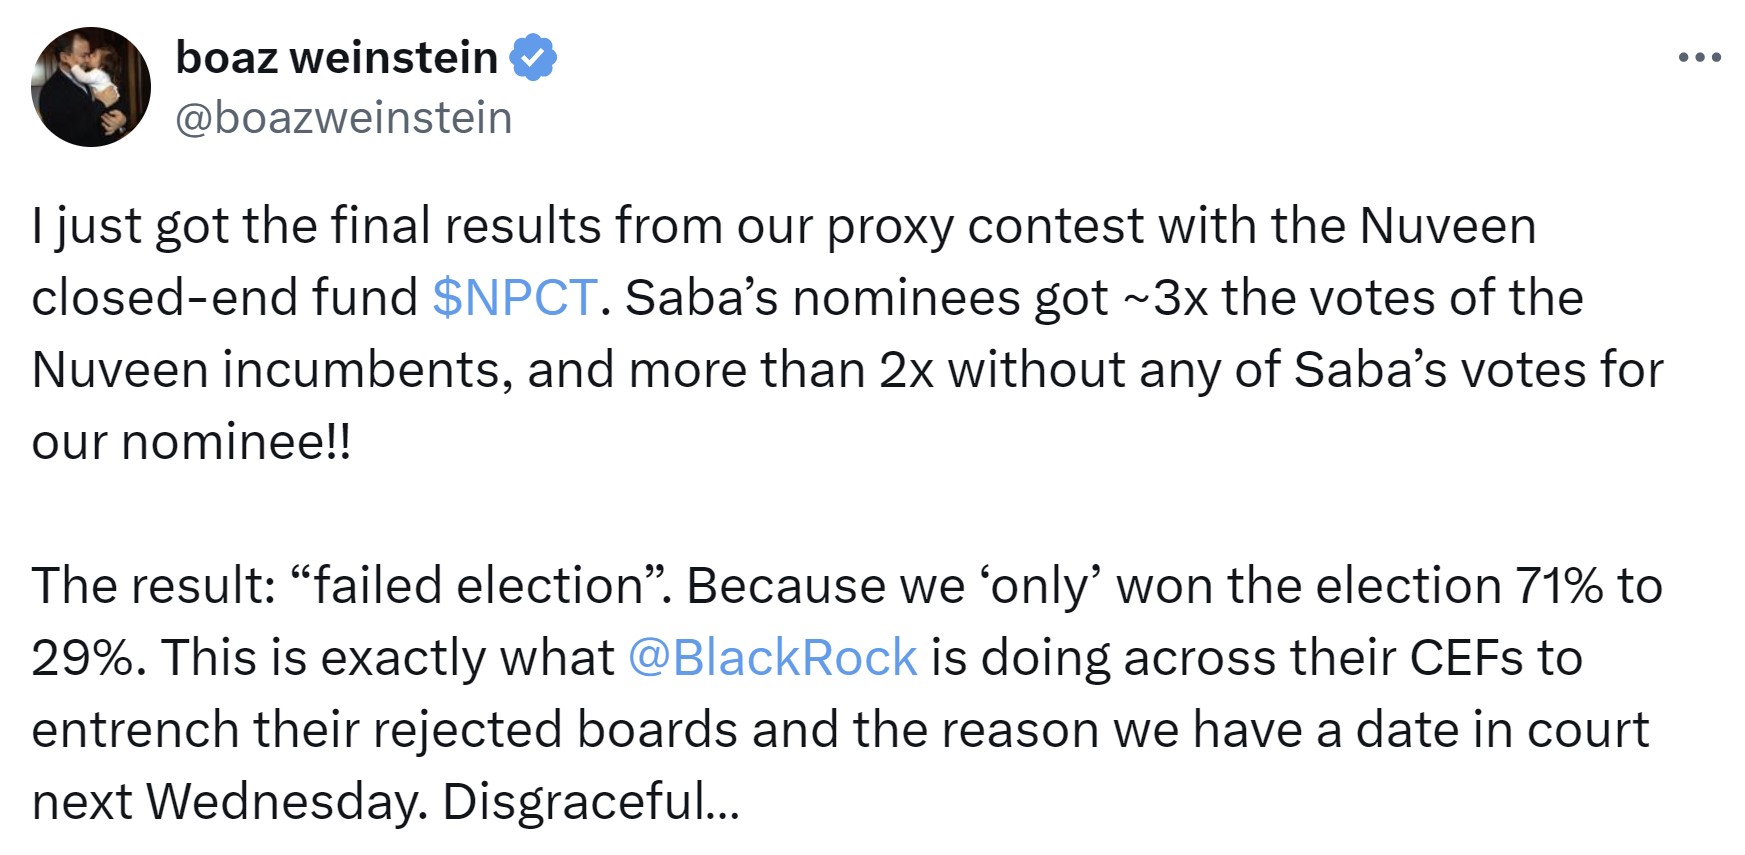Screen dimensions: 1745x855
Task: Open the $NPCT cashtag link
Action: (515, 298)
